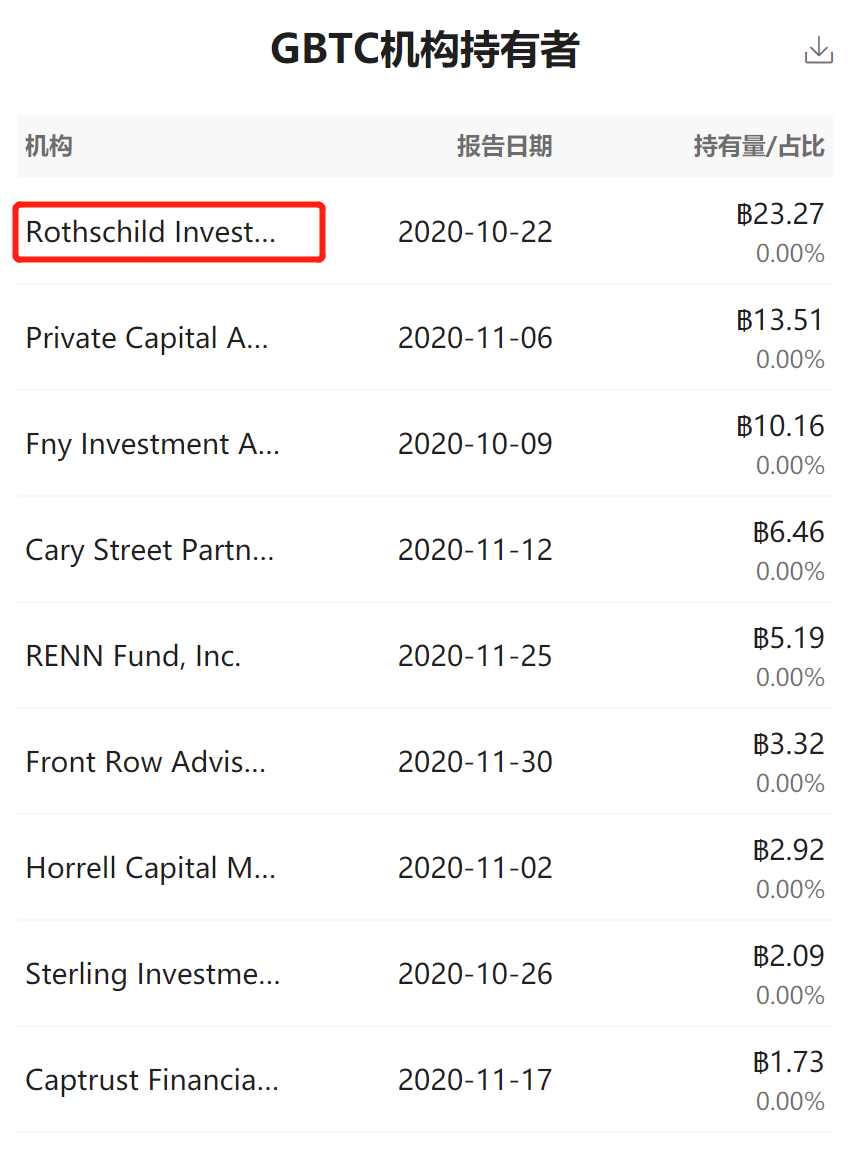Click the 2020-10-26 report date
The image size is (860, 1155).
(475, 975)
